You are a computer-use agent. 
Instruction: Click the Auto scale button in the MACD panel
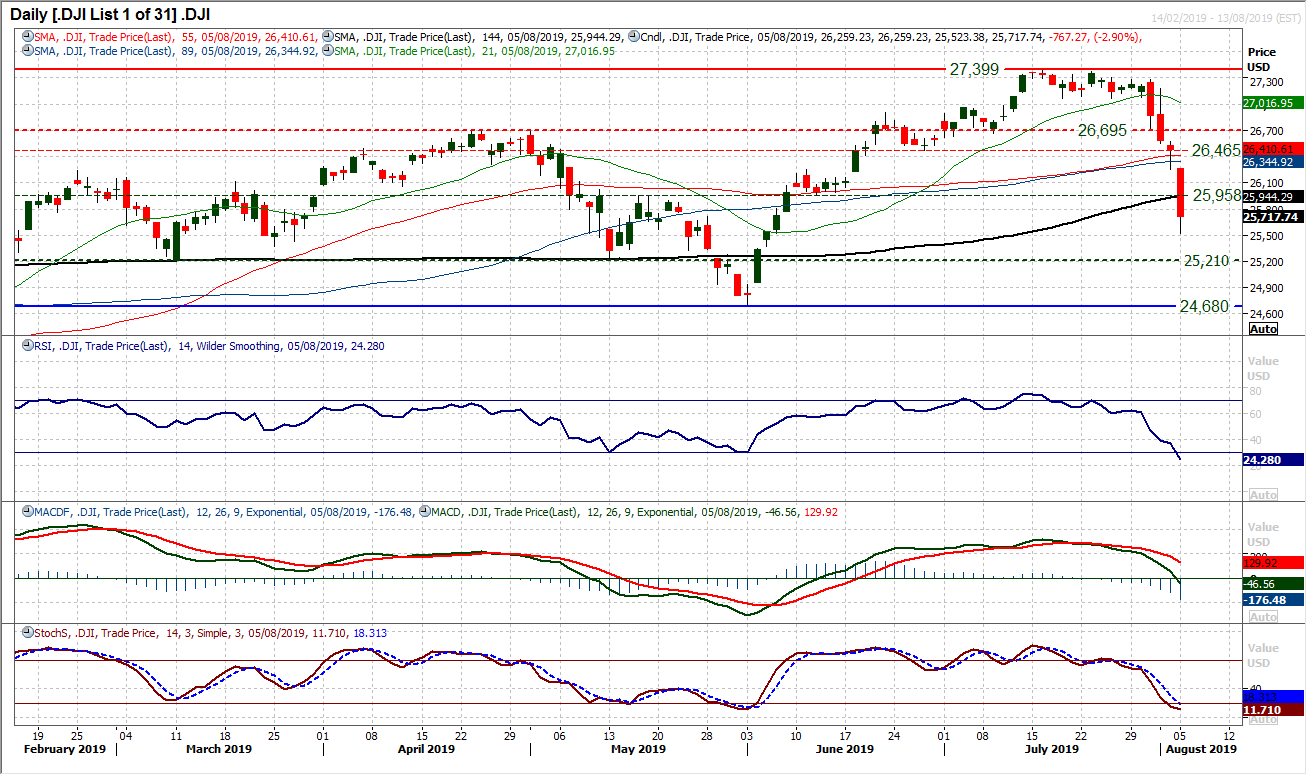point(1263,617)
